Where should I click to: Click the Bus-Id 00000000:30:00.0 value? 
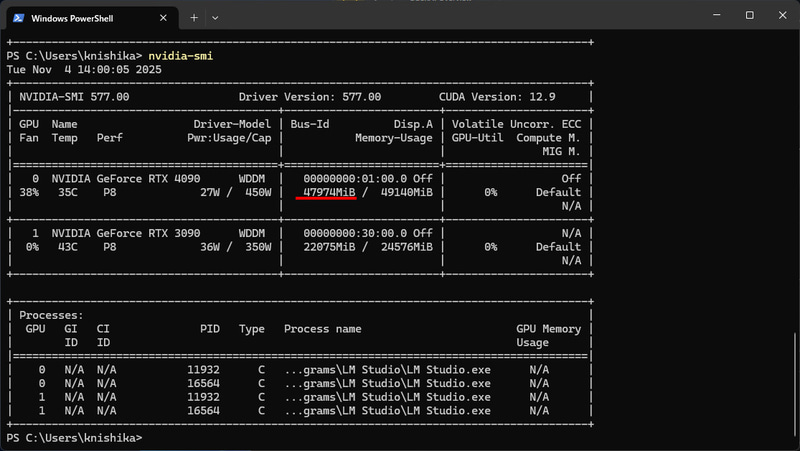(x=355, y=233)
